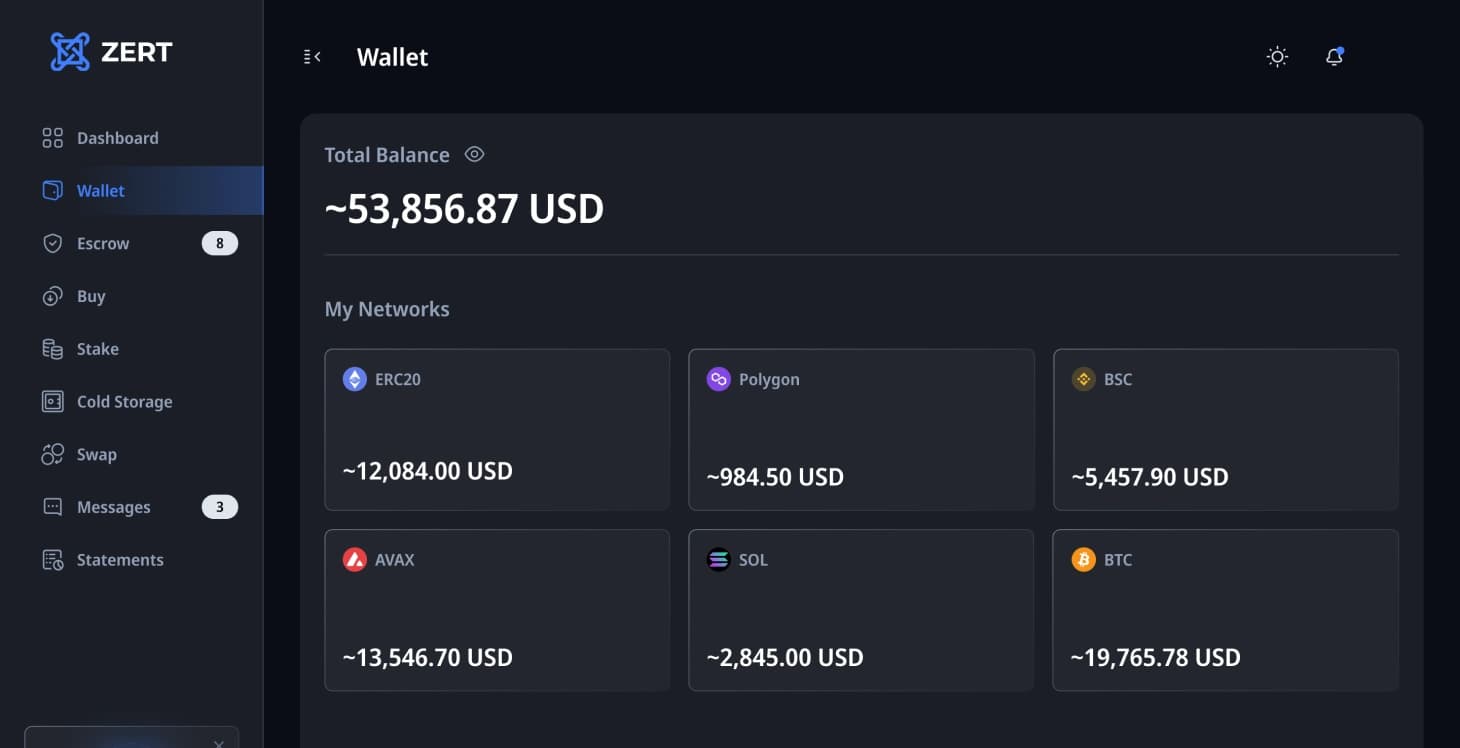
Task: Open the Polygon network details
Action: point(860,429)
